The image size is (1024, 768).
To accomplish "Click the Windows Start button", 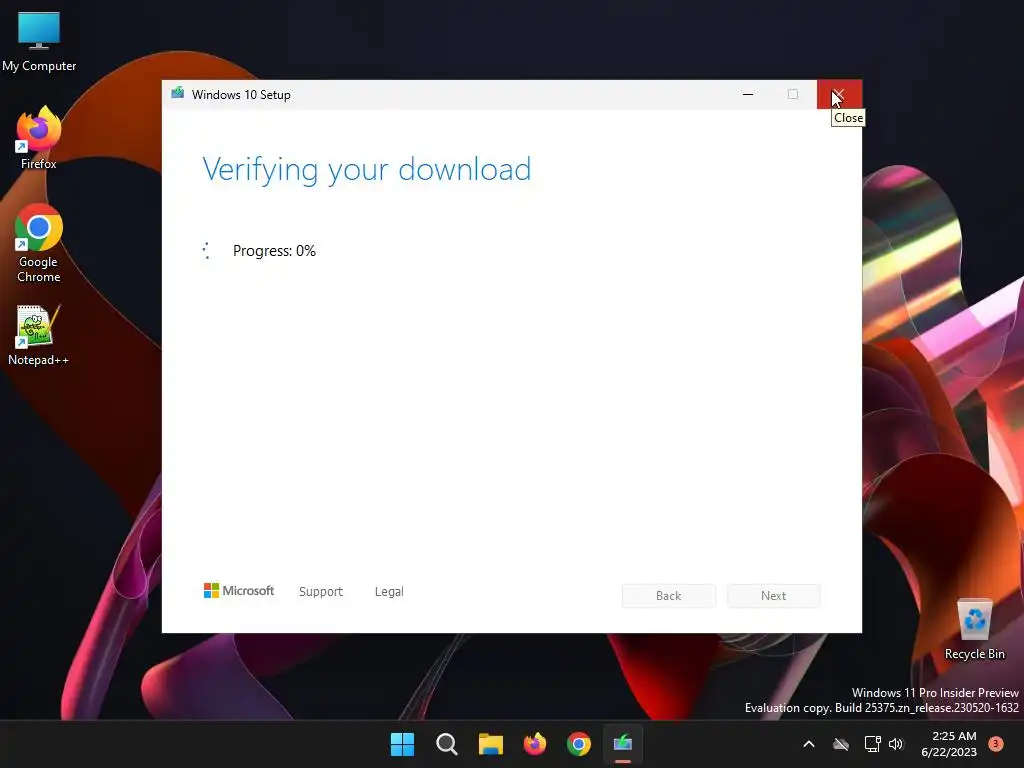I will [x=402, y=744].
